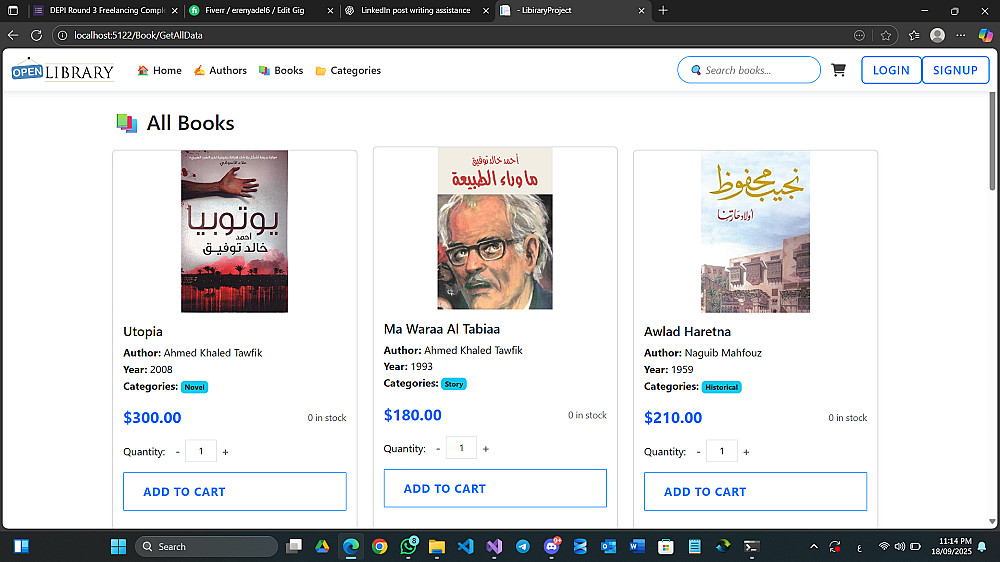Click the SIGNUP button
This screenshot has height=562, width=1000.
[x=955, y=70]
